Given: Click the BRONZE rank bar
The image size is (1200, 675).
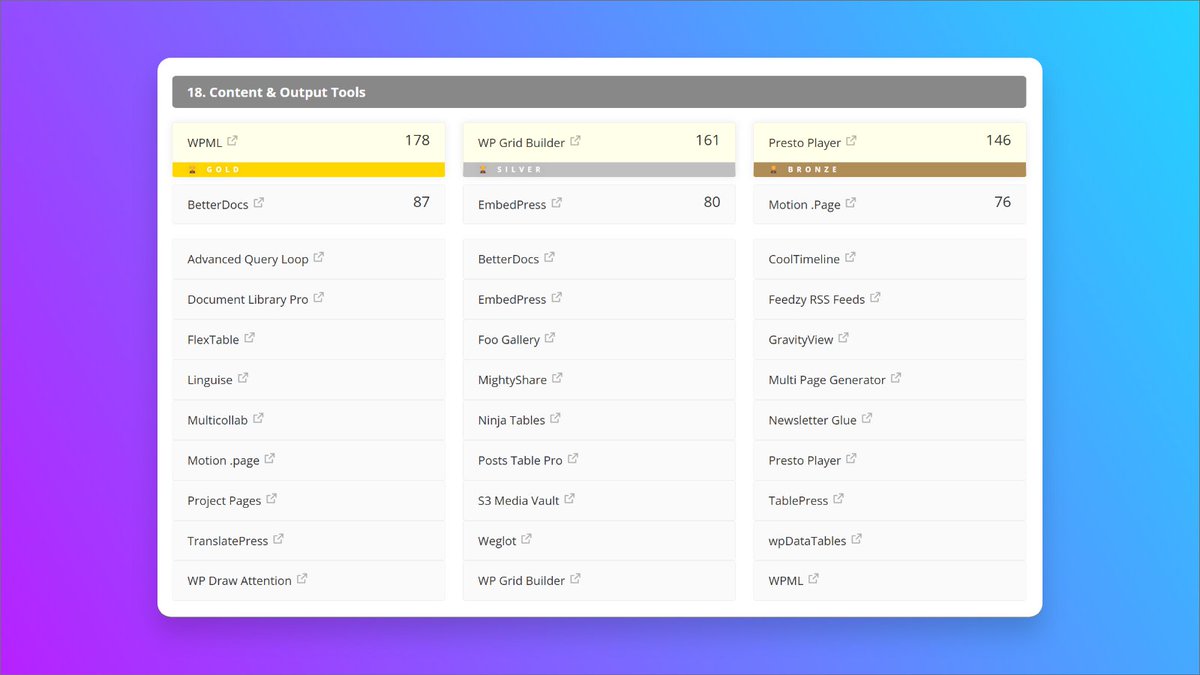Looking at the screenshot, I should 890,170.
